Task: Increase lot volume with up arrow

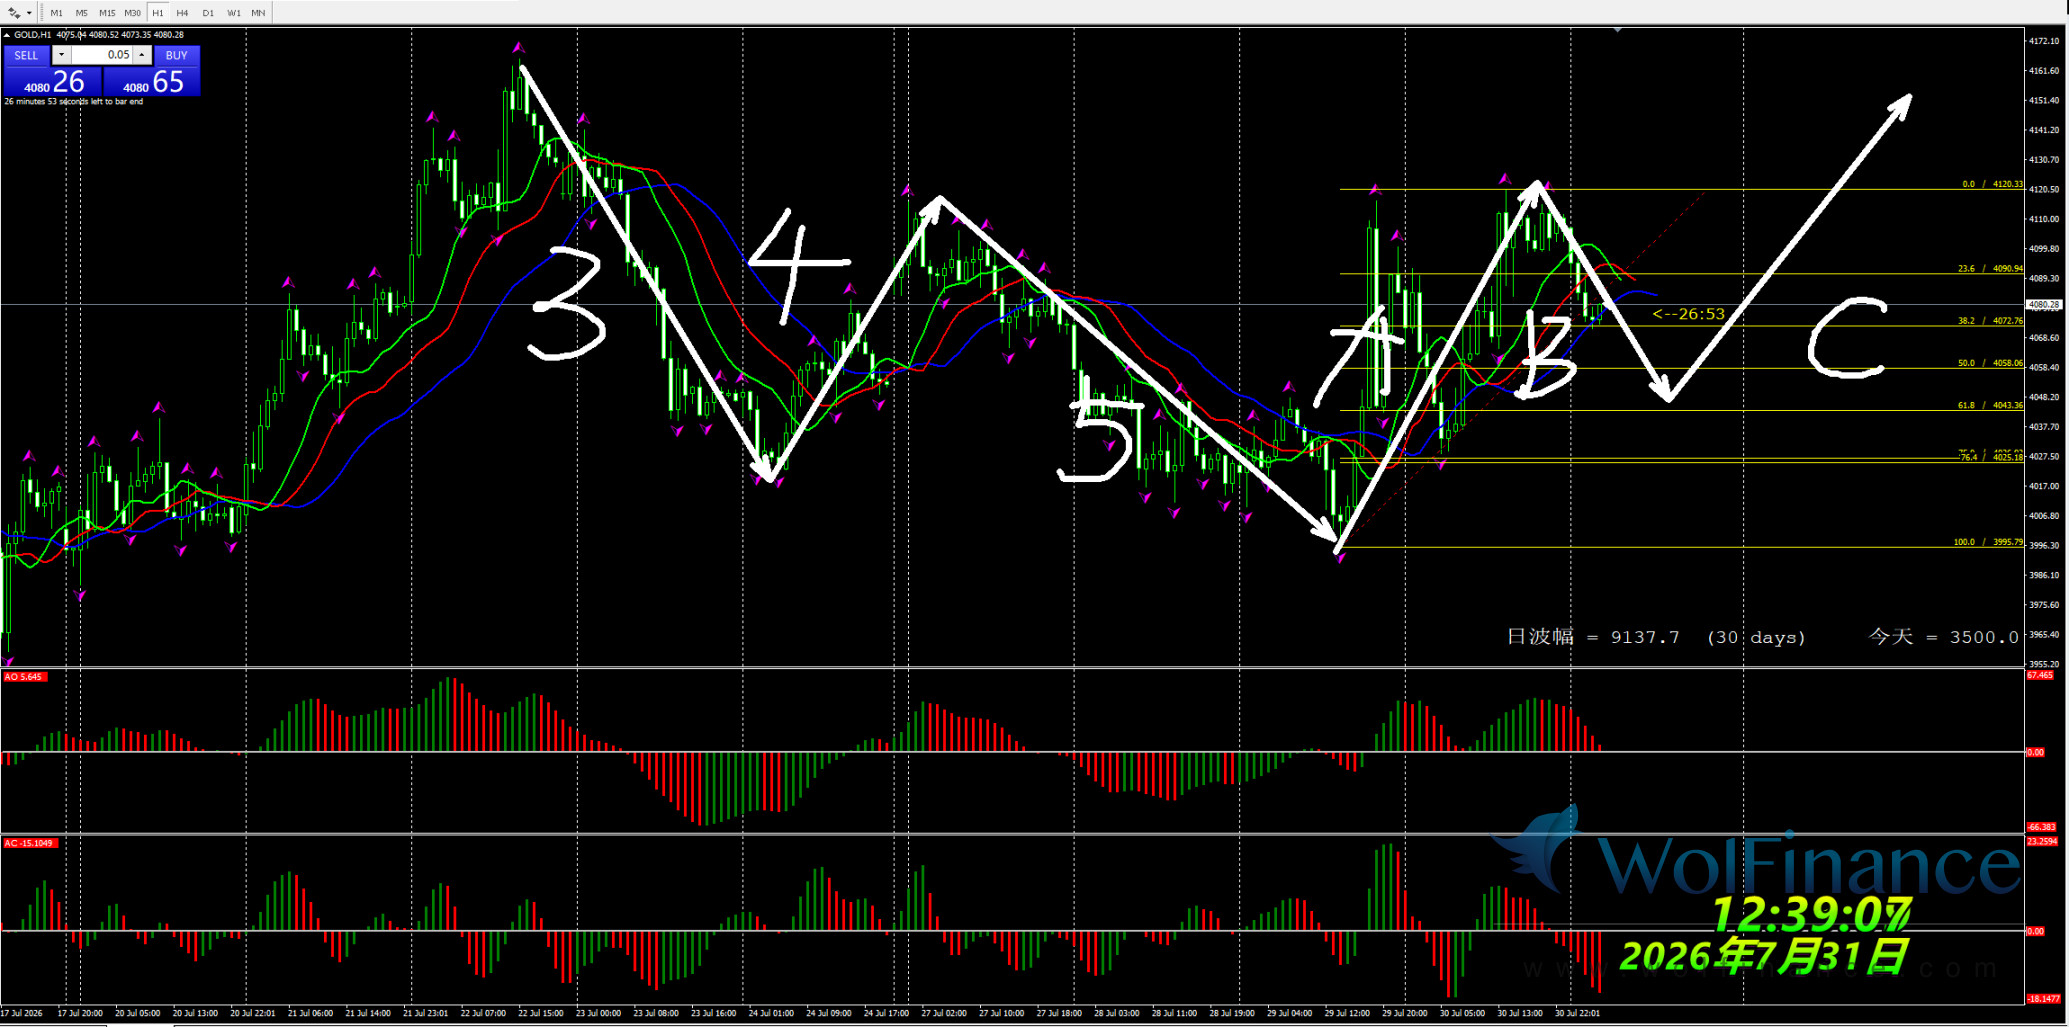Action: pos(142,55)
